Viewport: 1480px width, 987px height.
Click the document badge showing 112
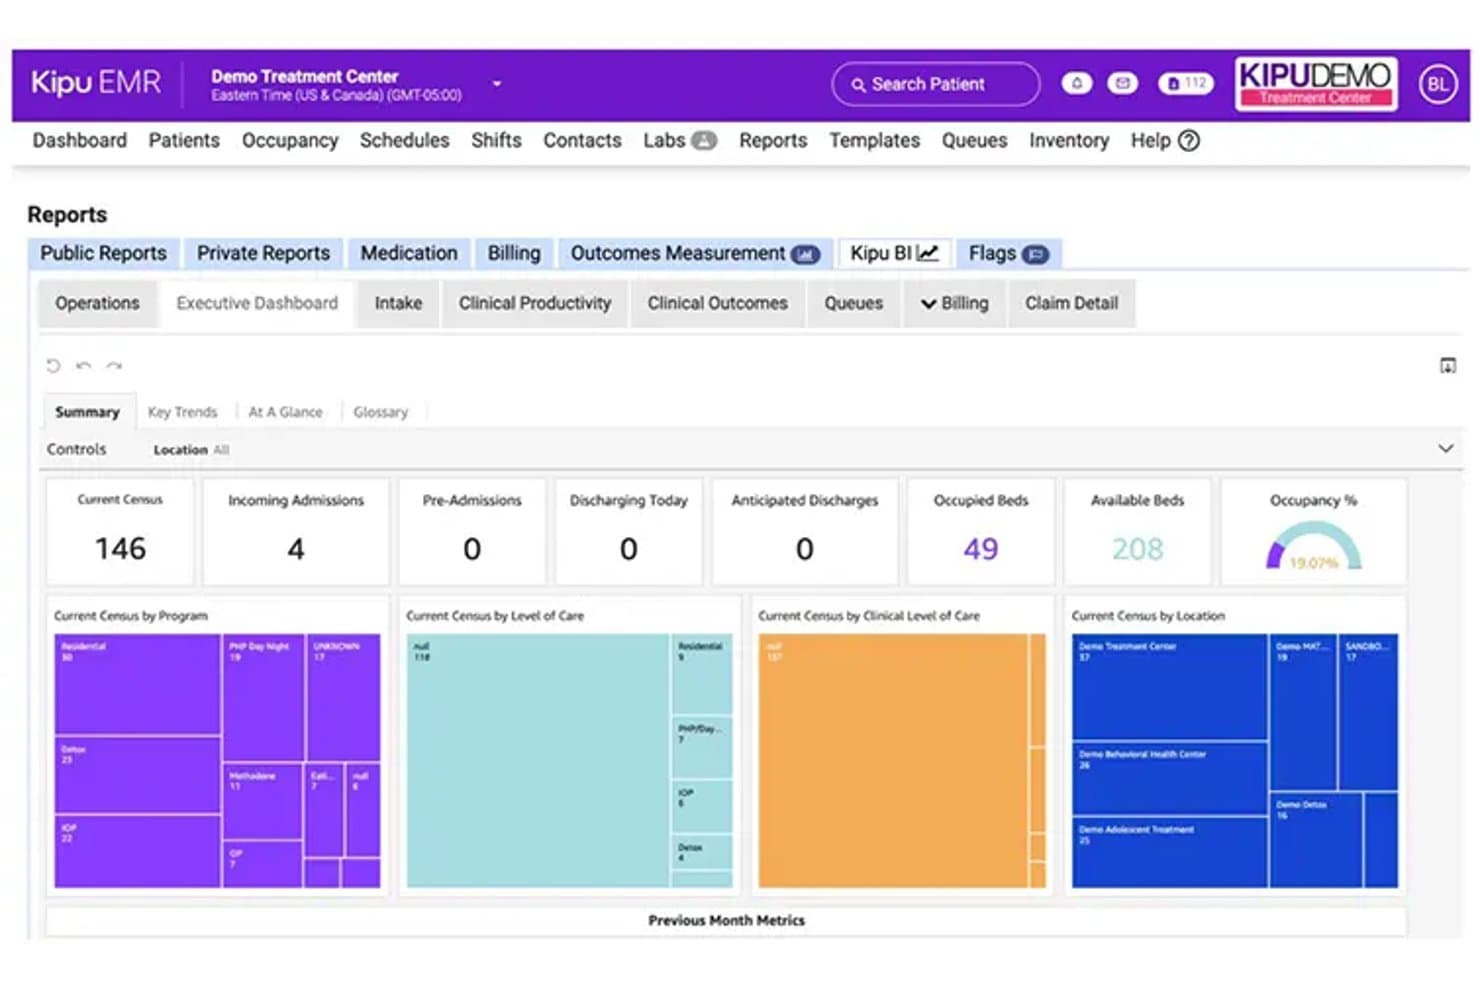pyautogui.click(x=1186, y=84)
